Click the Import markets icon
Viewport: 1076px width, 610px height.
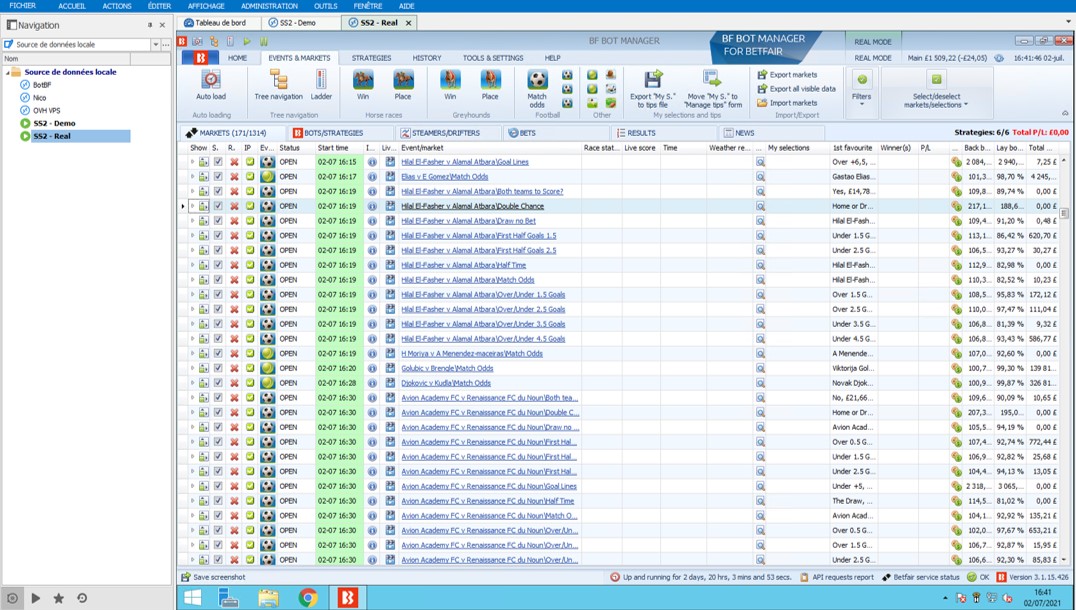(762, 103)
